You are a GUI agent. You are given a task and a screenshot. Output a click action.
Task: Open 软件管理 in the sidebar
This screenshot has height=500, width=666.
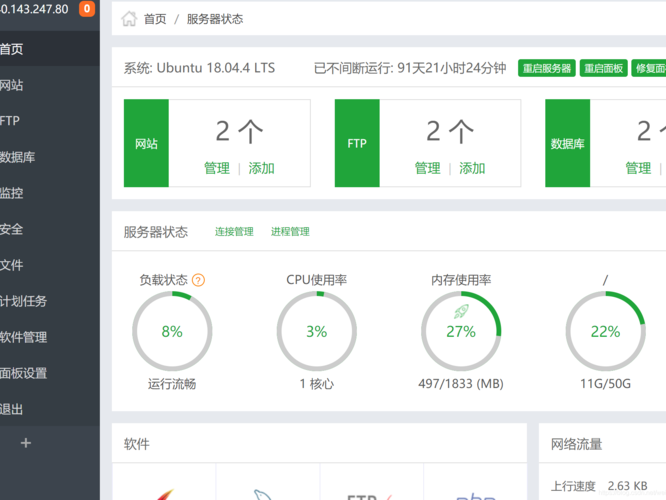50,337
